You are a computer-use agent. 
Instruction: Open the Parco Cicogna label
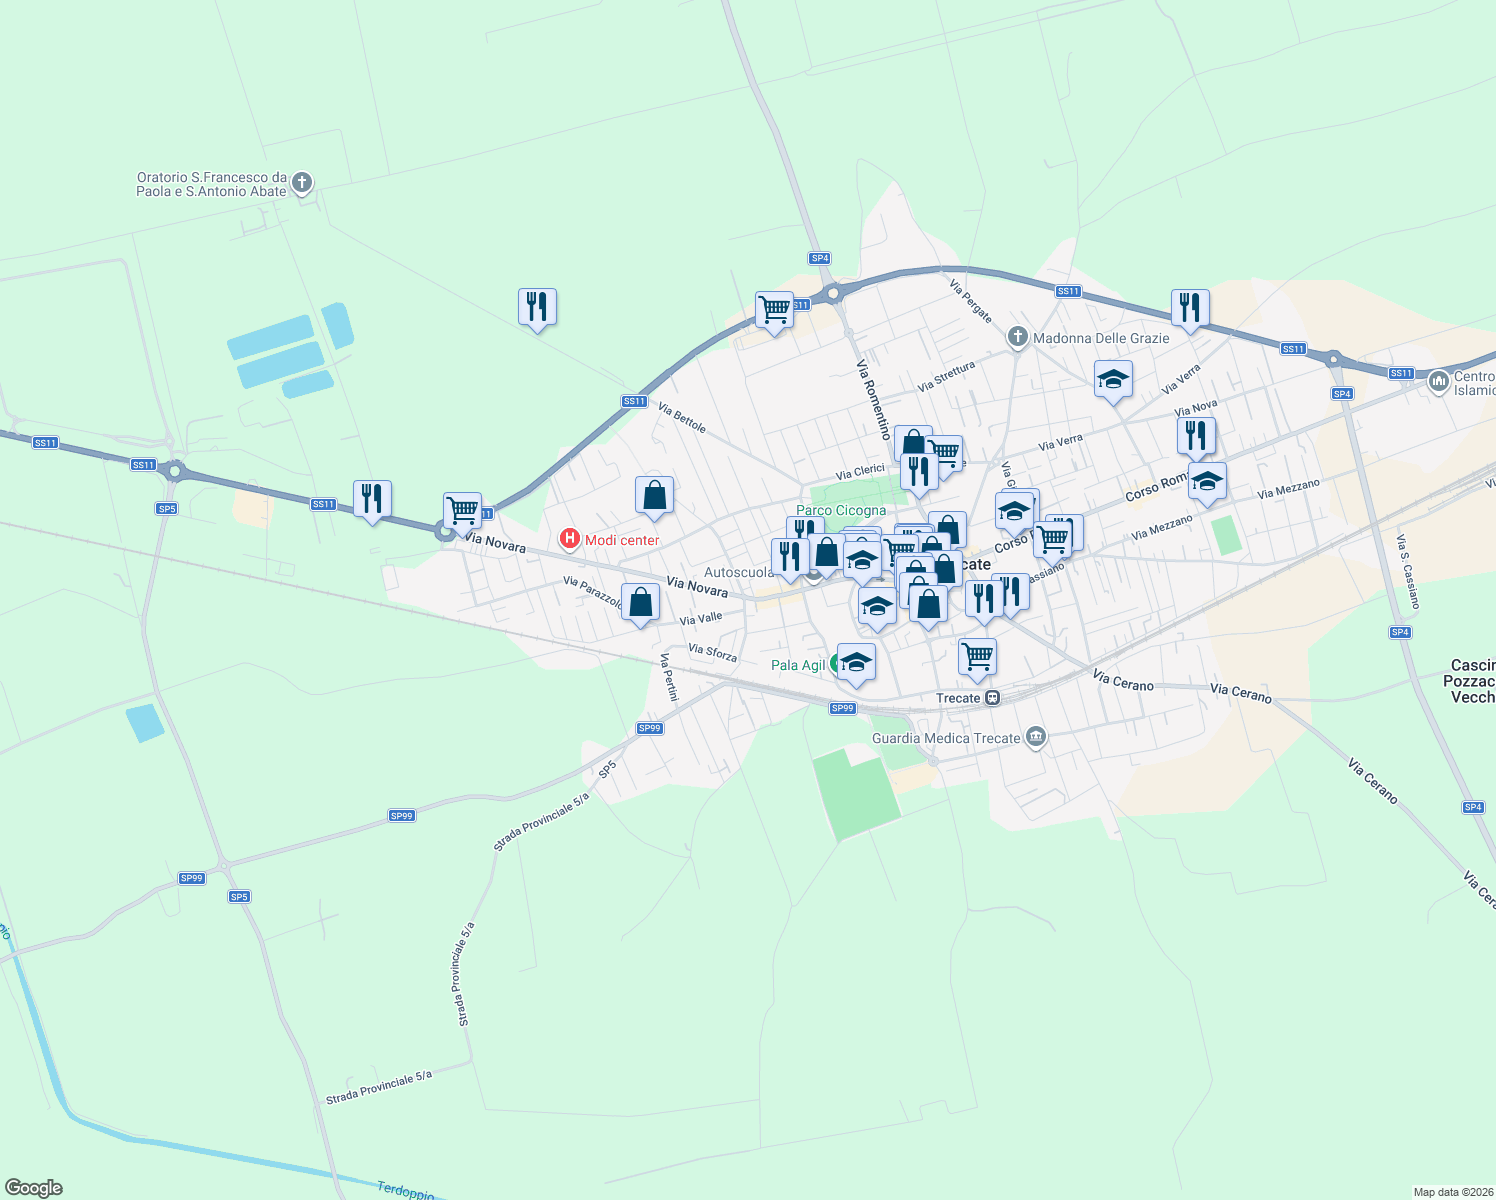(839, 511)
